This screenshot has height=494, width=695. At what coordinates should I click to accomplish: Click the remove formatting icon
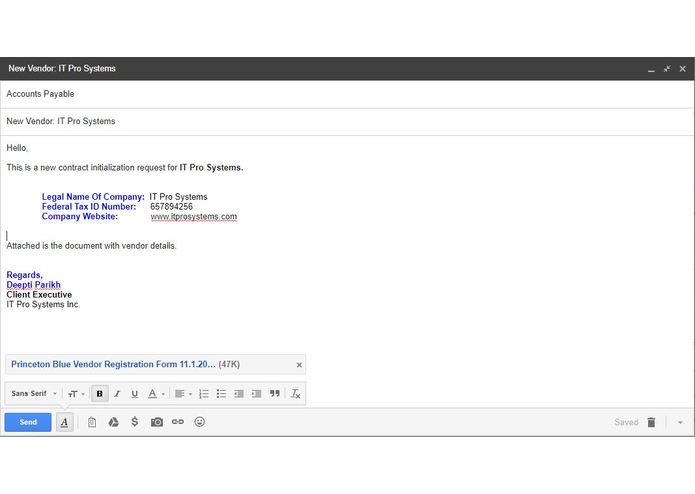(x=296, y=393)
